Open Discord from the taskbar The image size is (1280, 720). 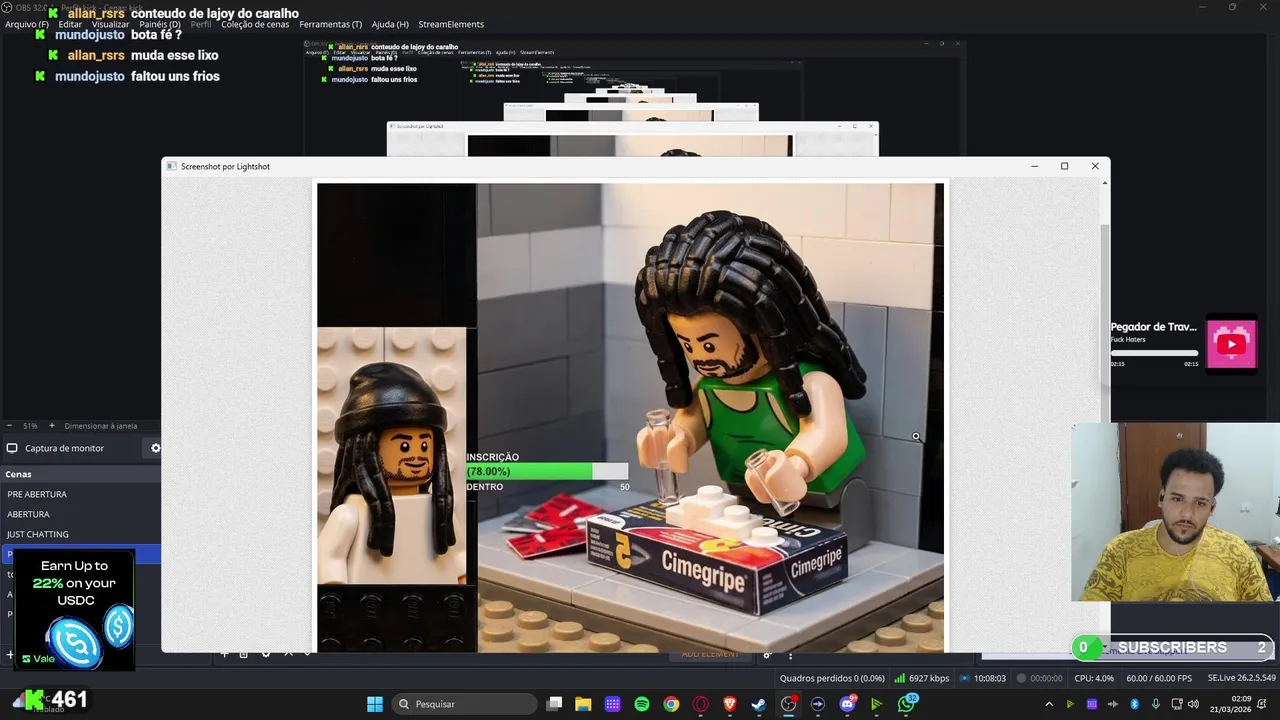[x=848, y=704]
